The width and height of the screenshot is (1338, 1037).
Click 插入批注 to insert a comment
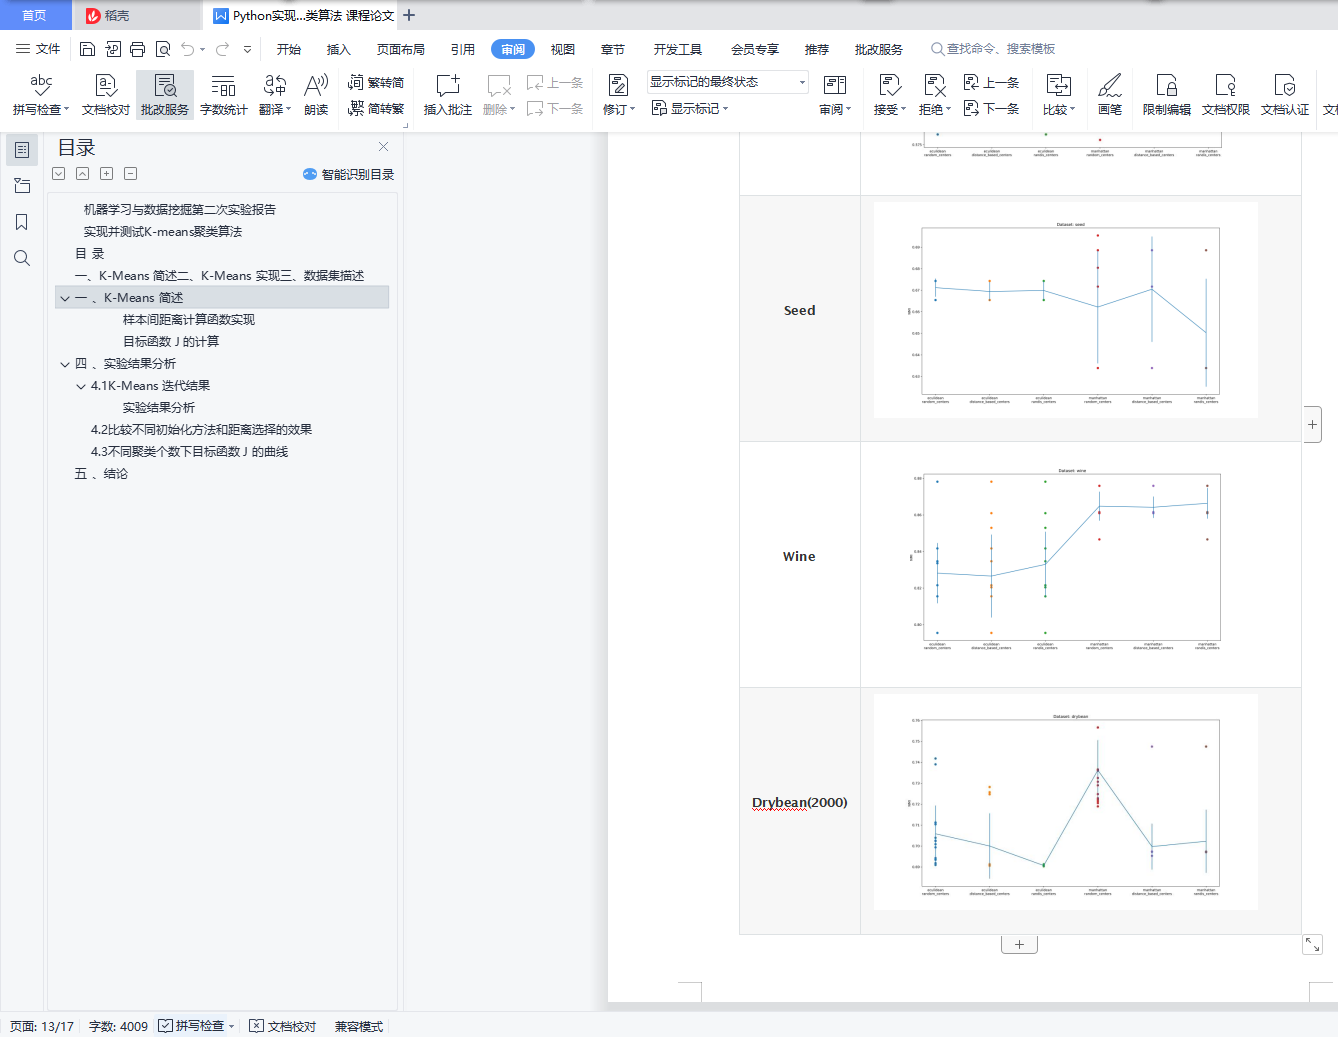click(x=447, y=95)
